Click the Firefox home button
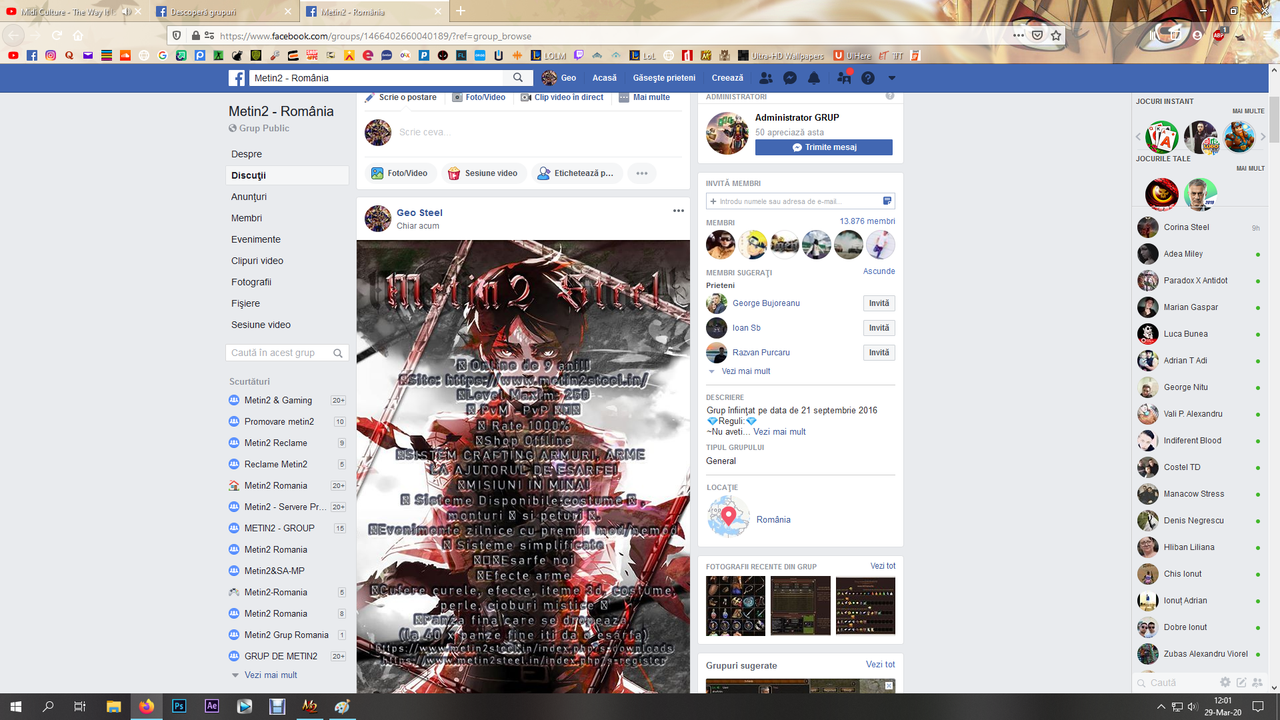Image resolution: width=1280 pixels, height=720 pixels. (79, 35)
